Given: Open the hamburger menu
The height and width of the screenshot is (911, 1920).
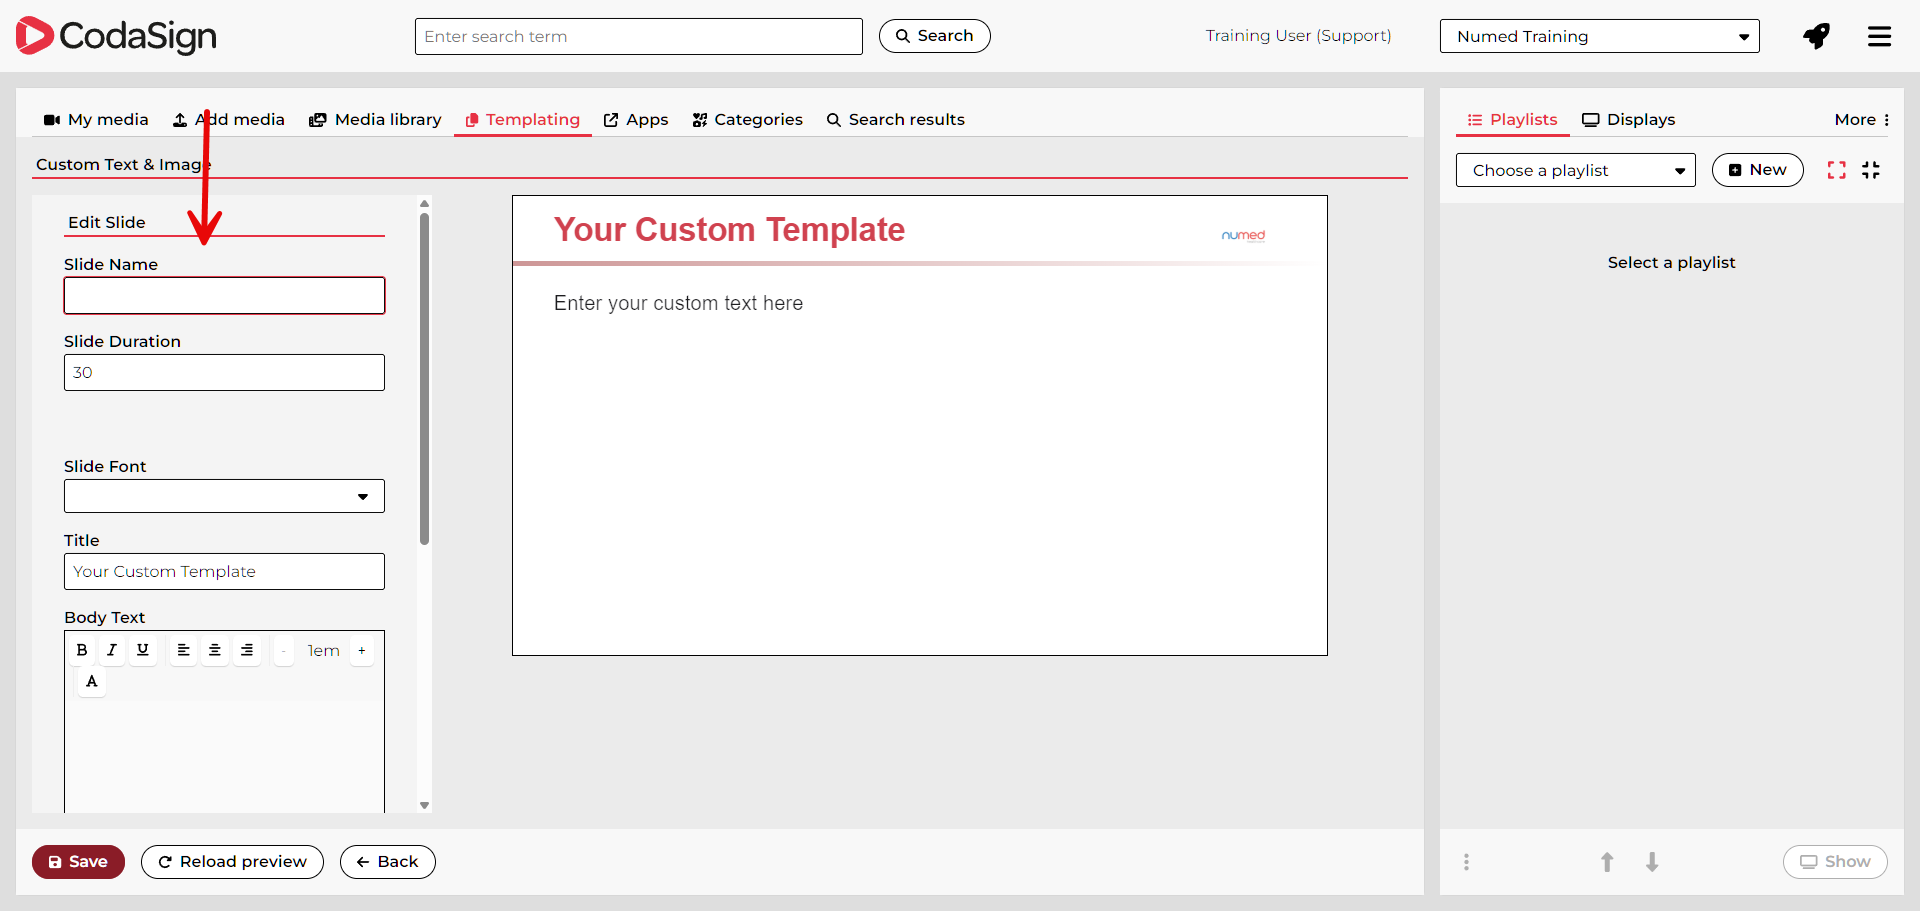Looking at the screenshot, I should (x=1879, y=37).
